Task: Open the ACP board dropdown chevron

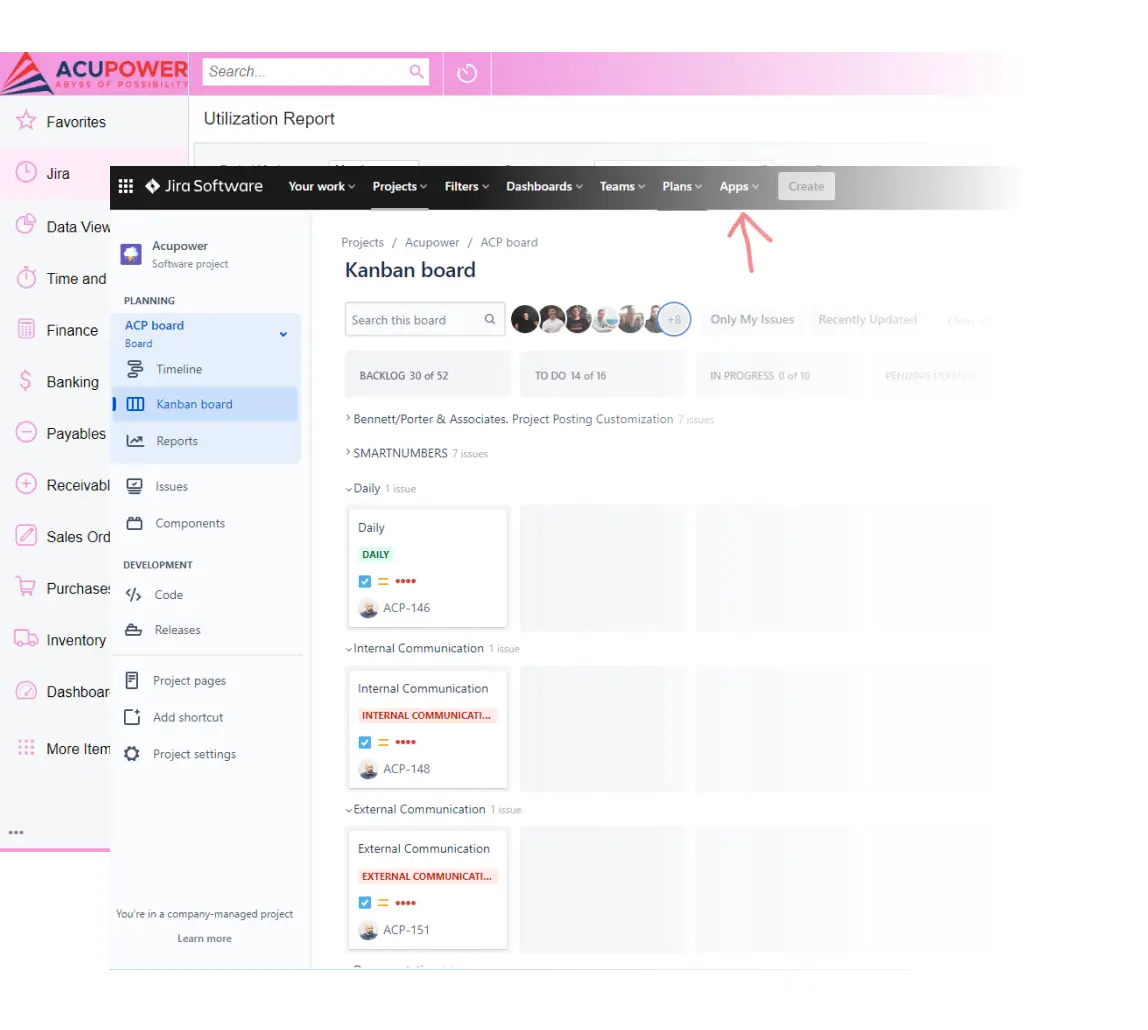Action: [x=283, y=334]
